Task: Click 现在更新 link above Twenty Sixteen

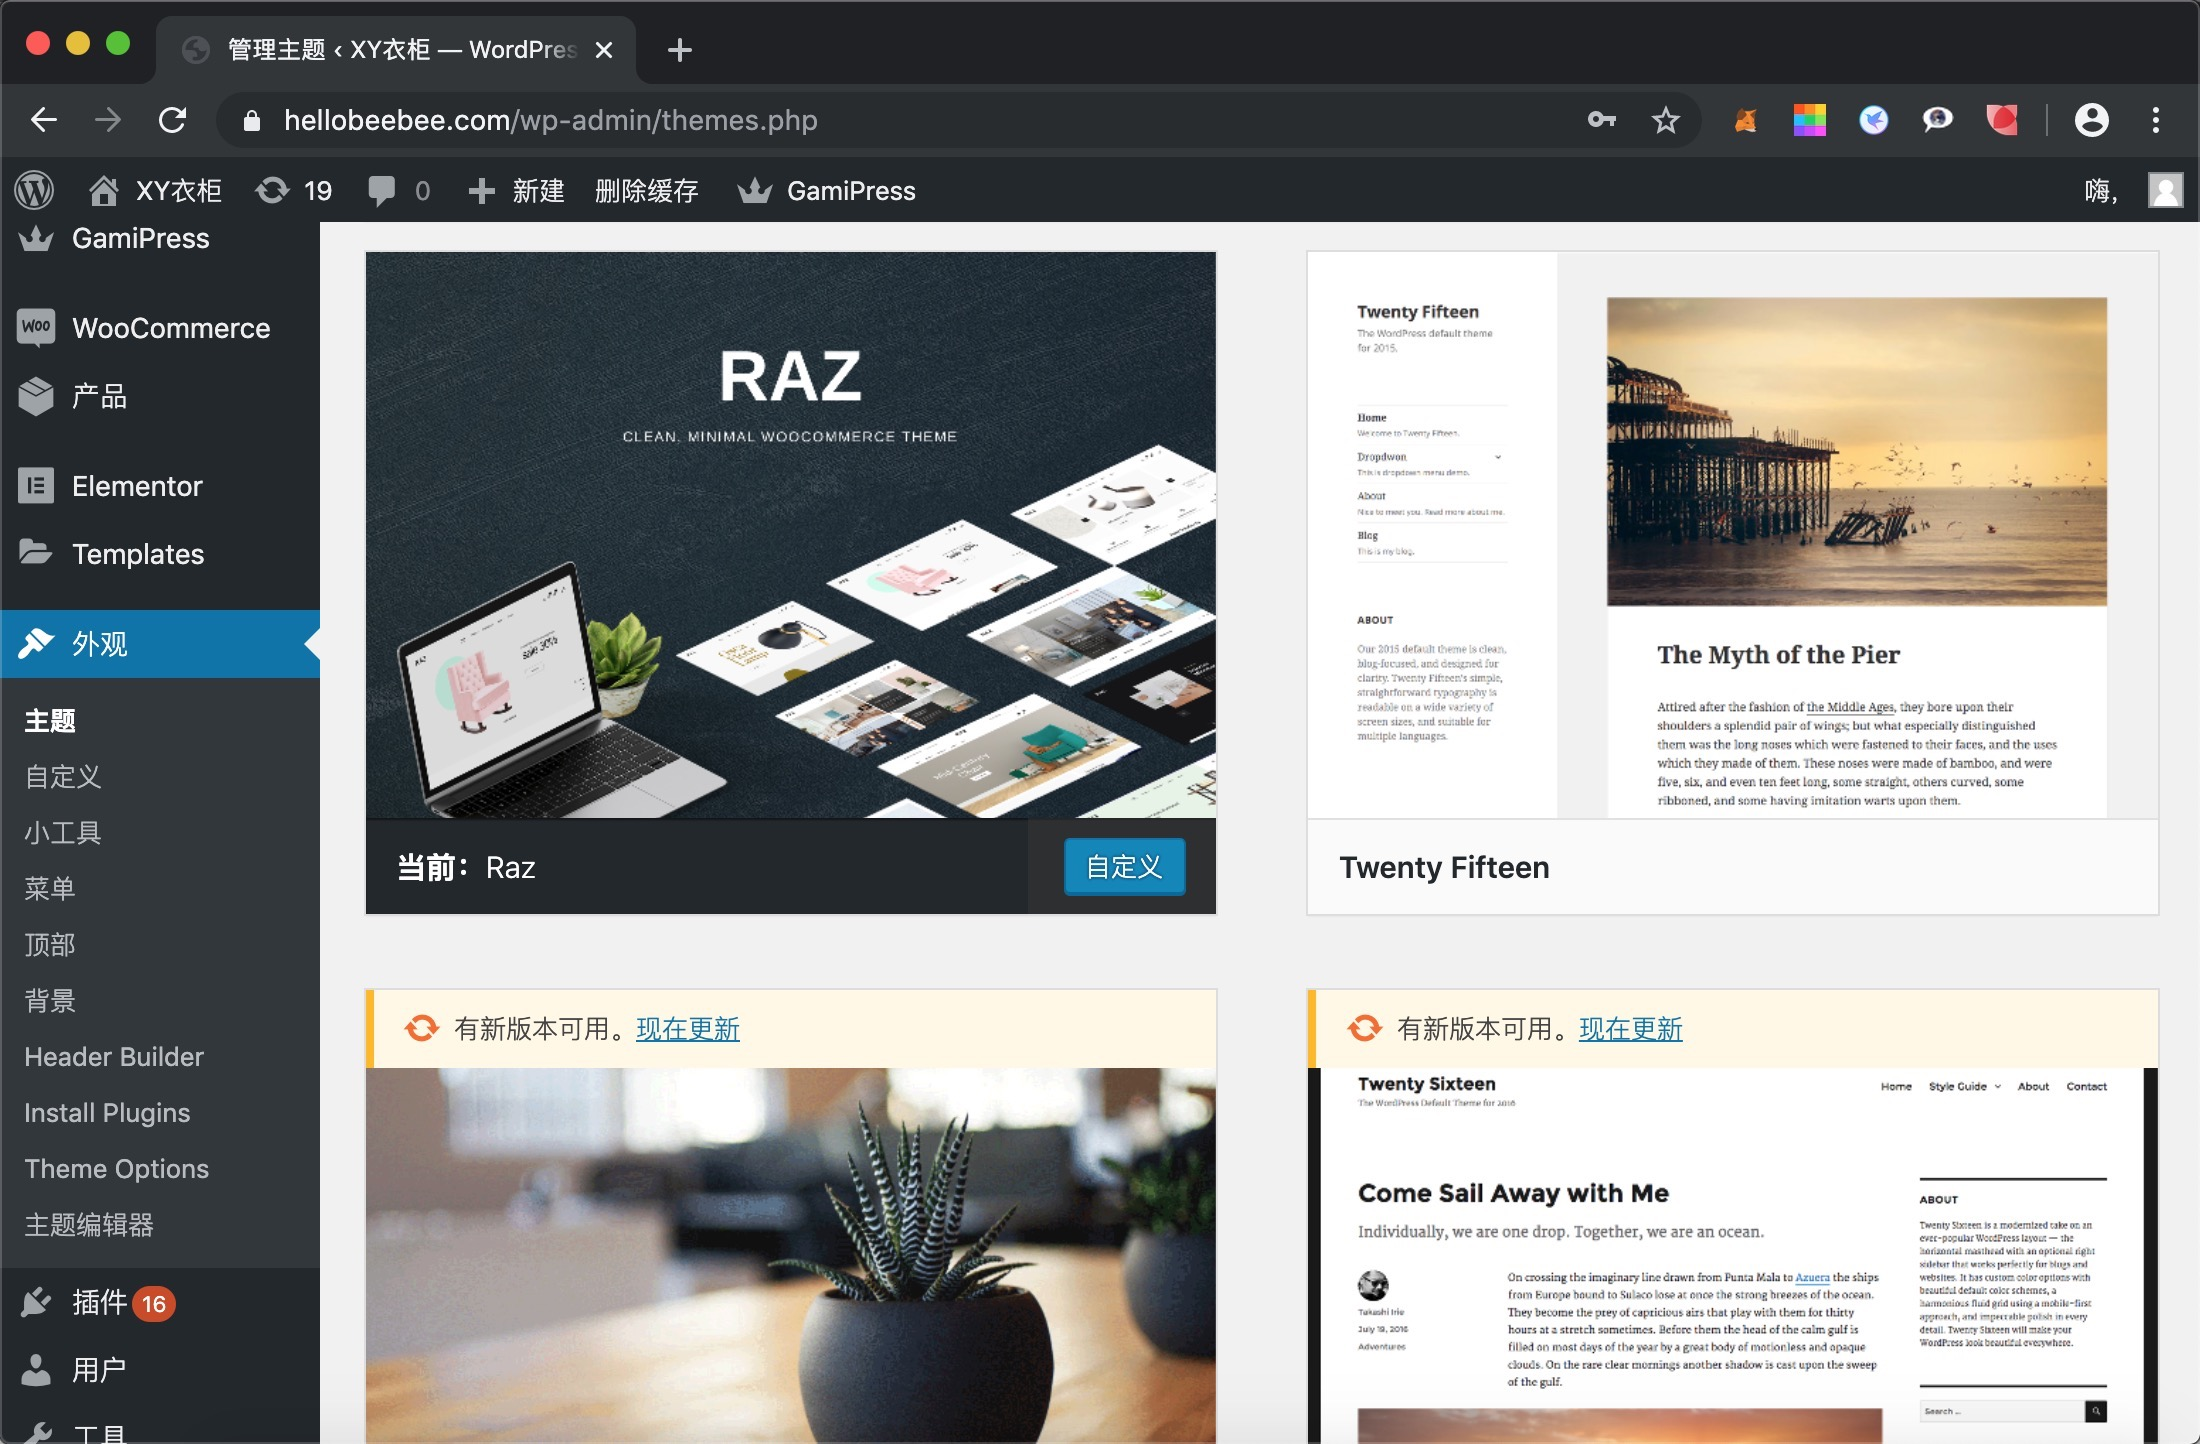Action: coord(1630,1028)
